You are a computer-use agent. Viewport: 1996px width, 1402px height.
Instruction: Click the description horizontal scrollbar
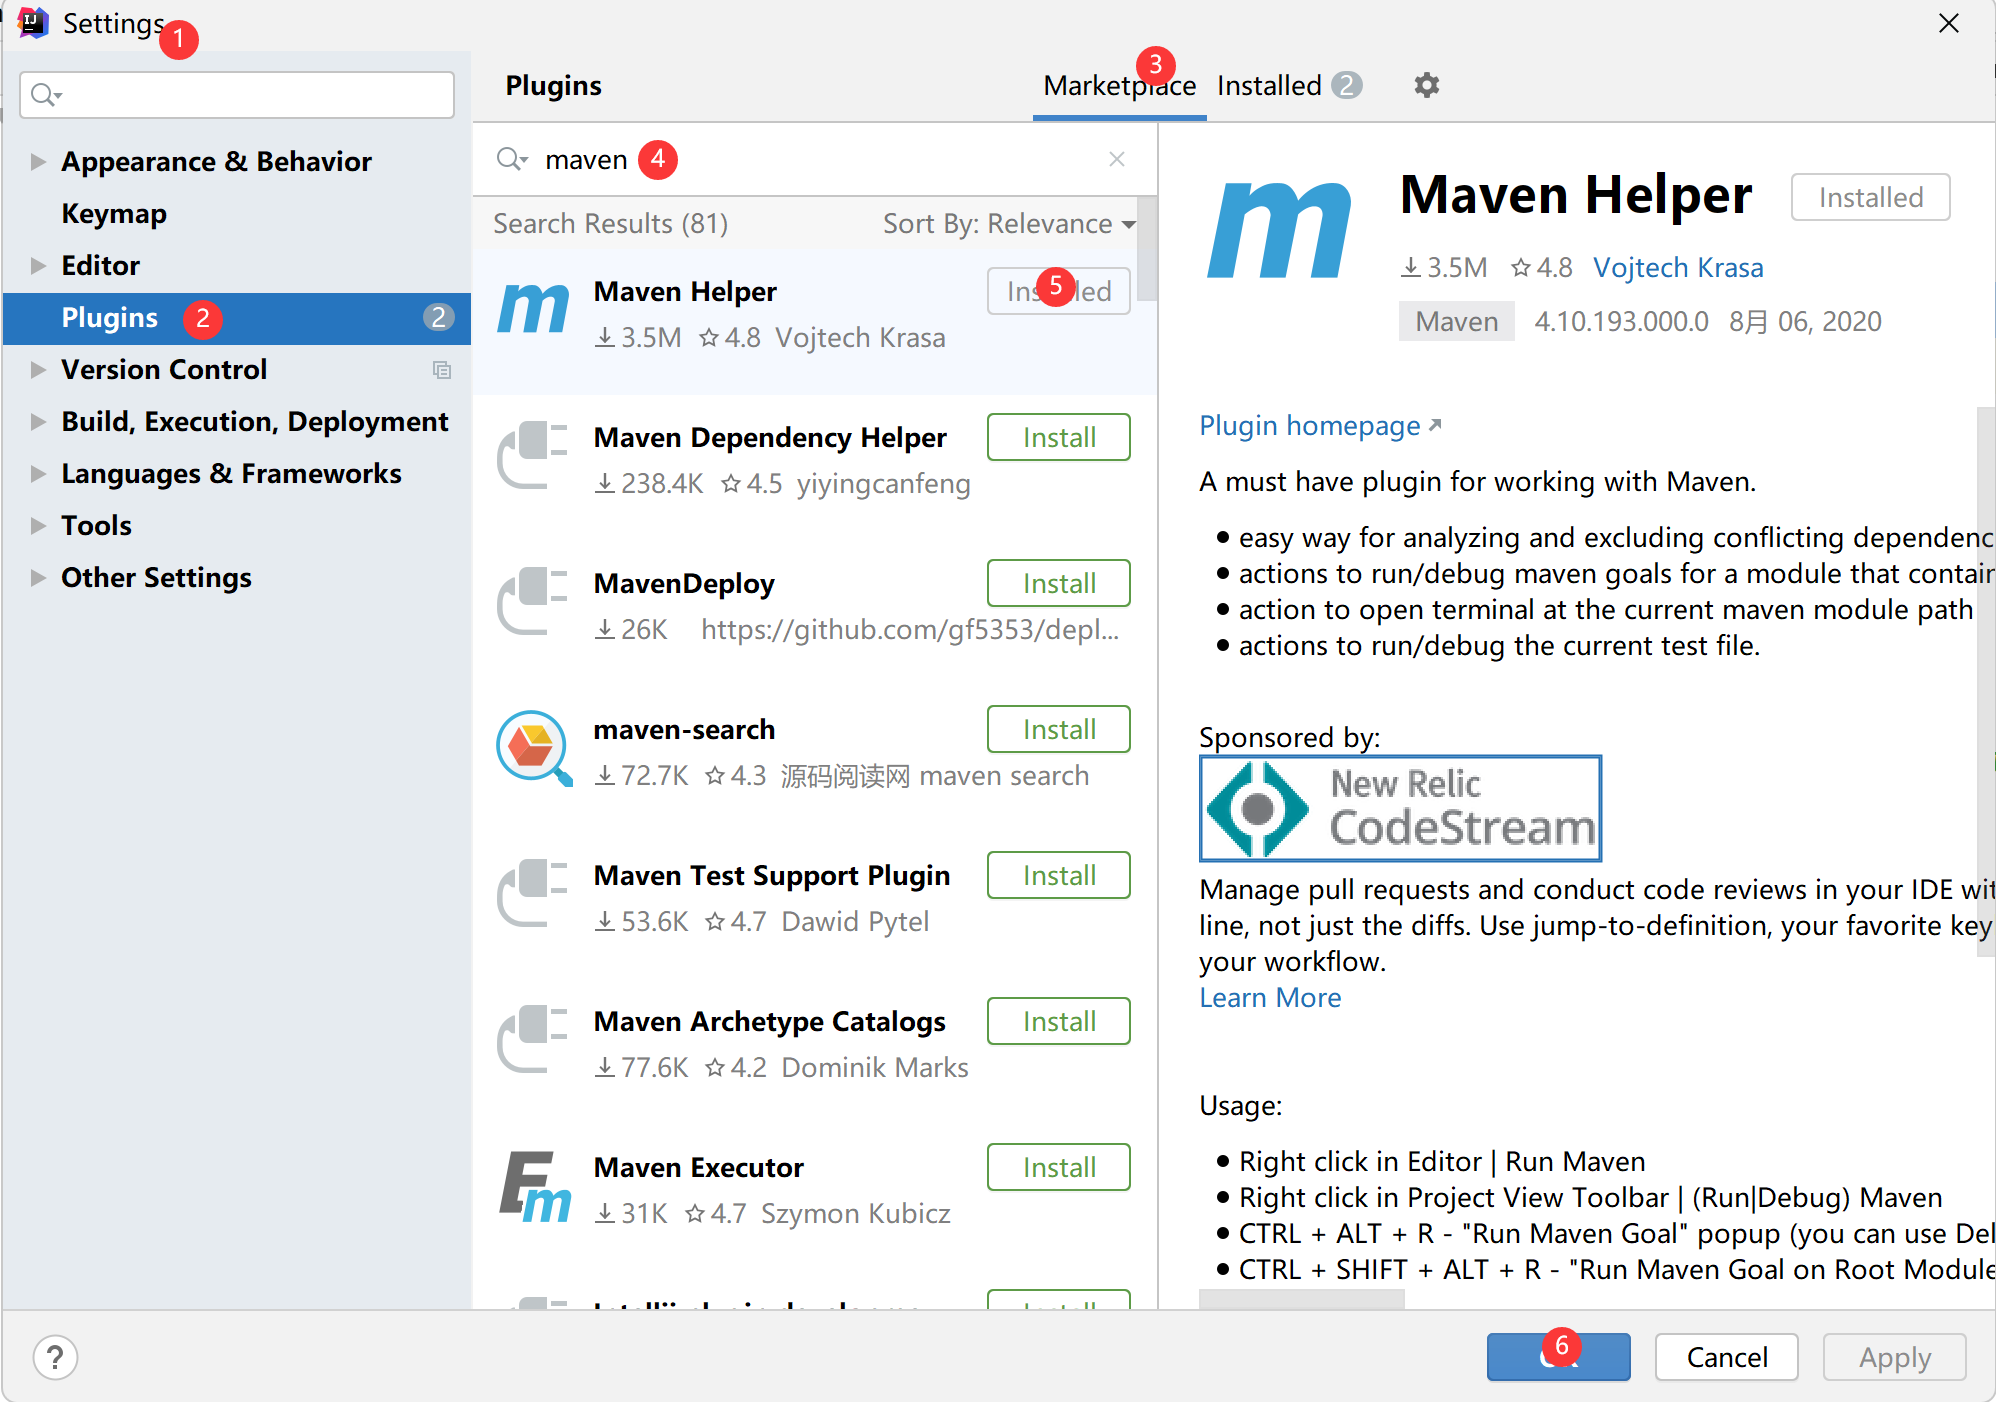coord(1301,1299)
